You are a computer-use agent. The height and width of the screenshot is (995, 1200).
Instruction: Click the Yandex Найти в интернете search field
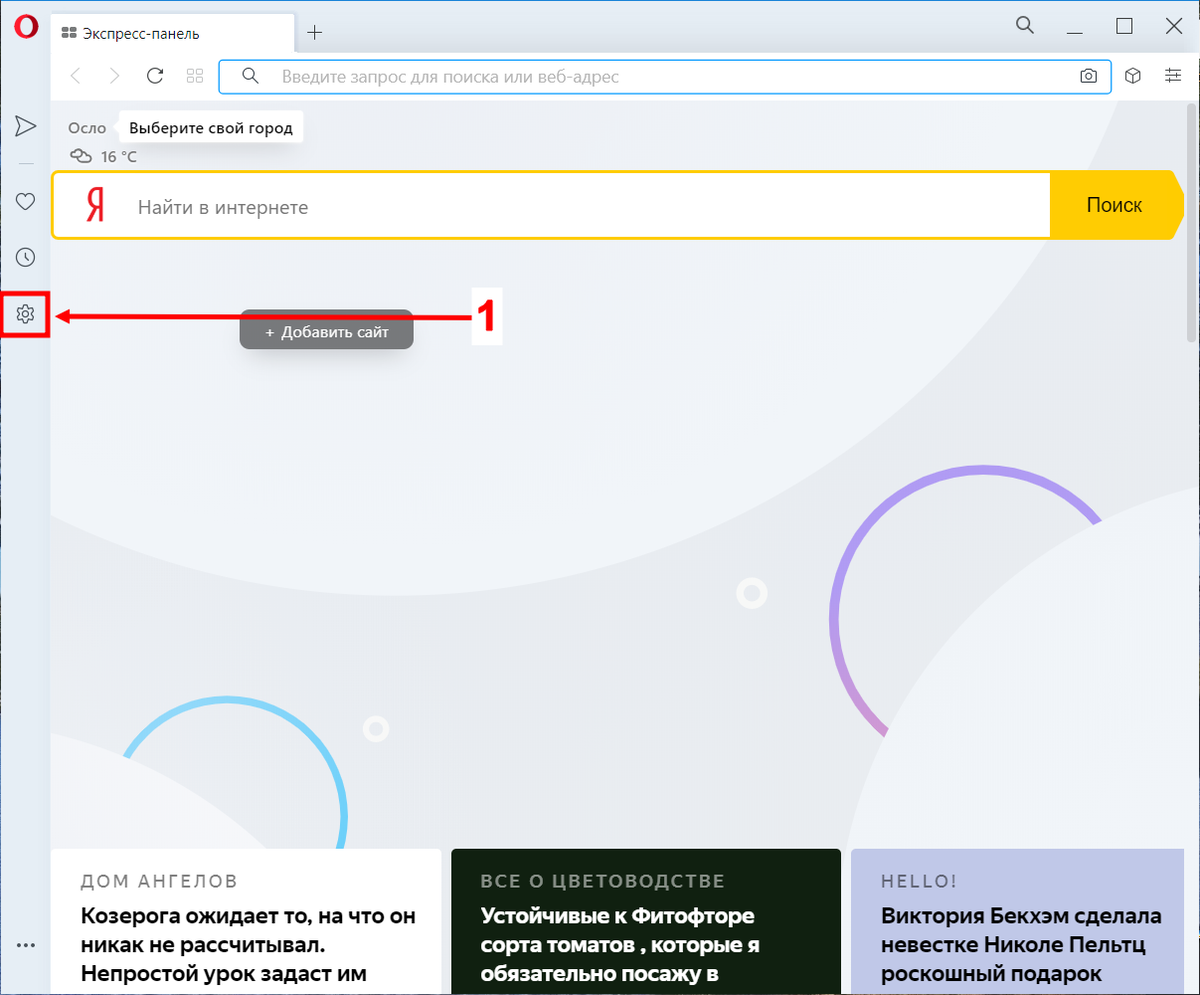pyautogui.click(x=400, y=205)
